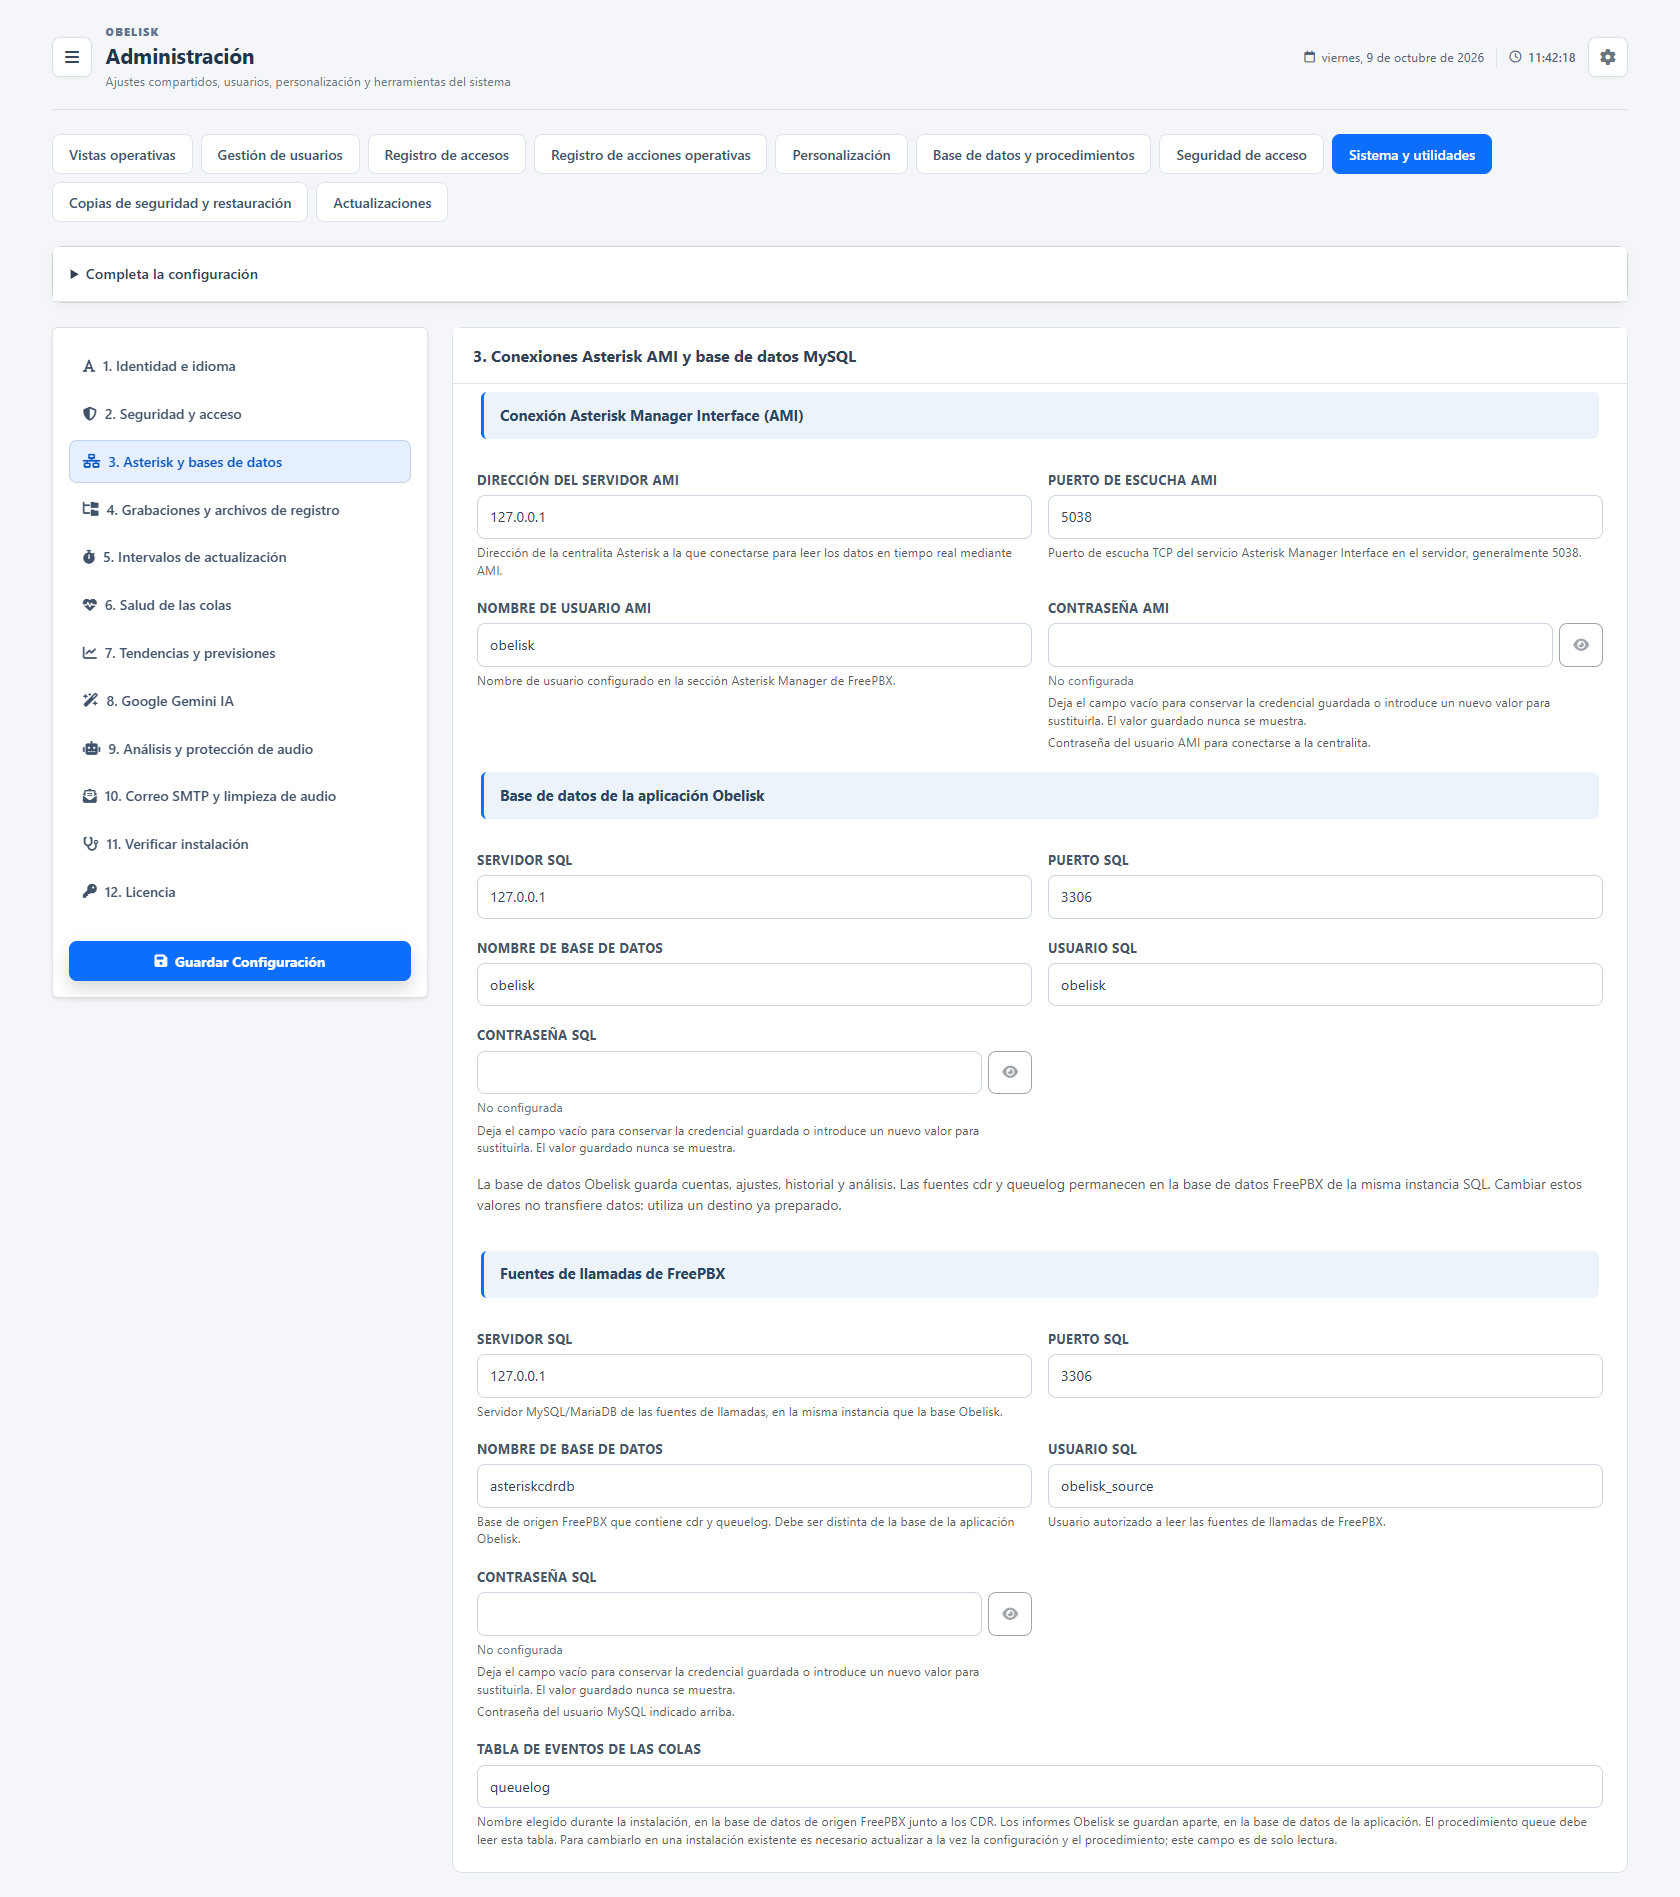Screen dimensions: 1680x1897
Task: Click the folder-tree icon for Grabaciones
Action: 91,510
